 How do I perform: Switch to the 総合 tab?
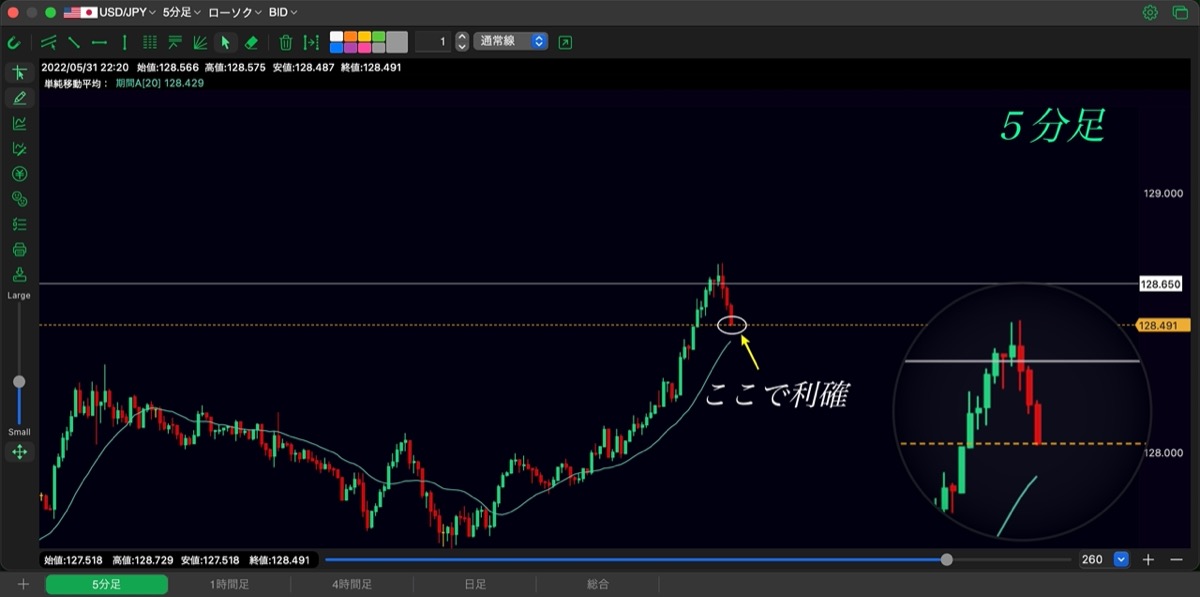598,584
